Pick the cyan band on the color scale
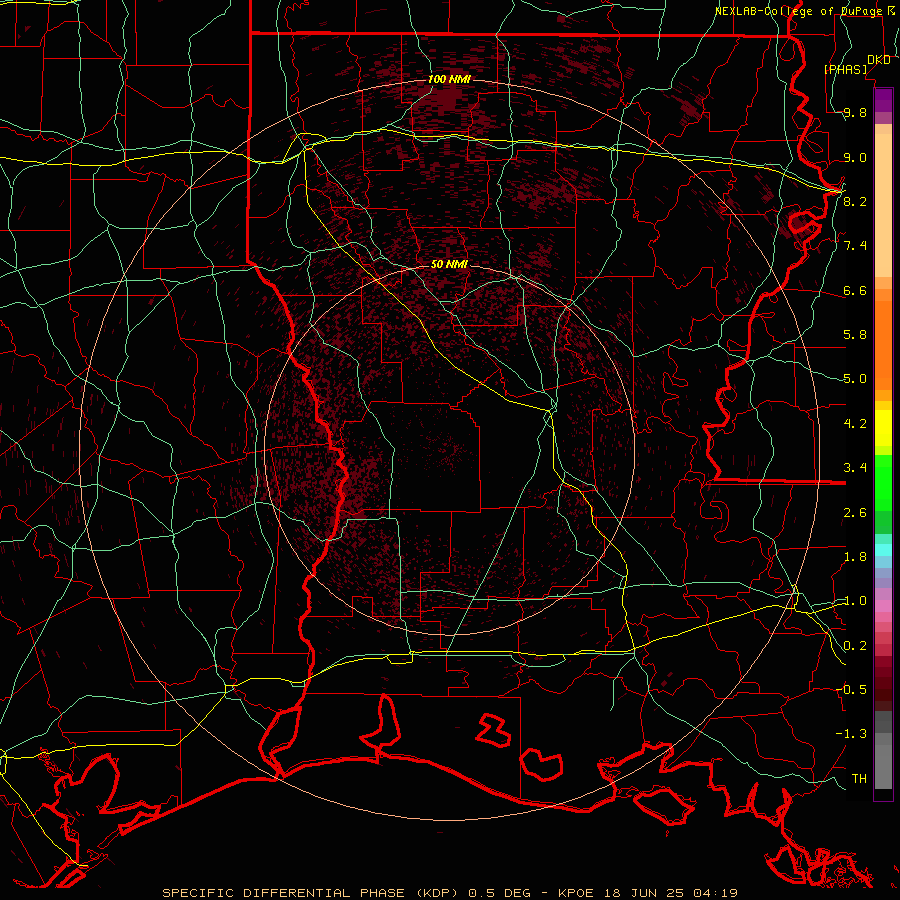900x900 pixels. pos(883,549)
